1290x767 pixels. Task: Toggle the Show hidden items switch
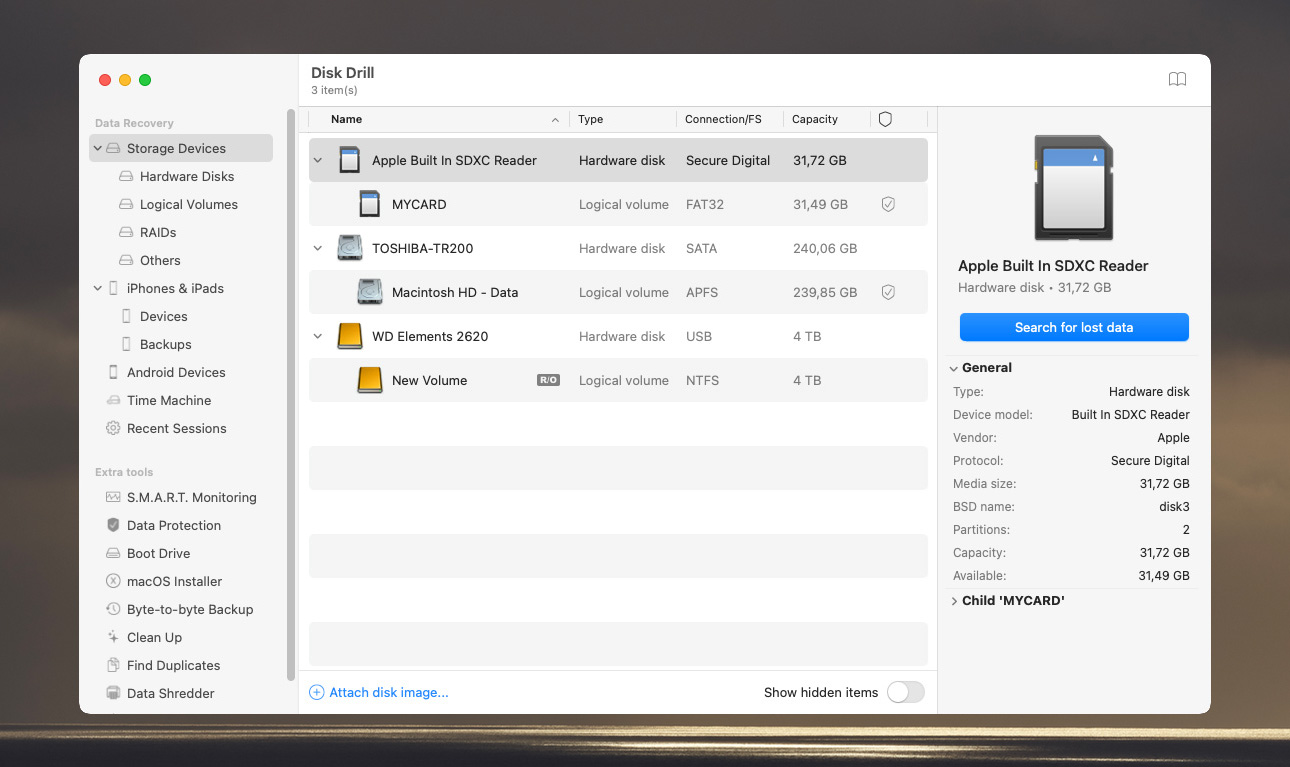tap(906, 692)
